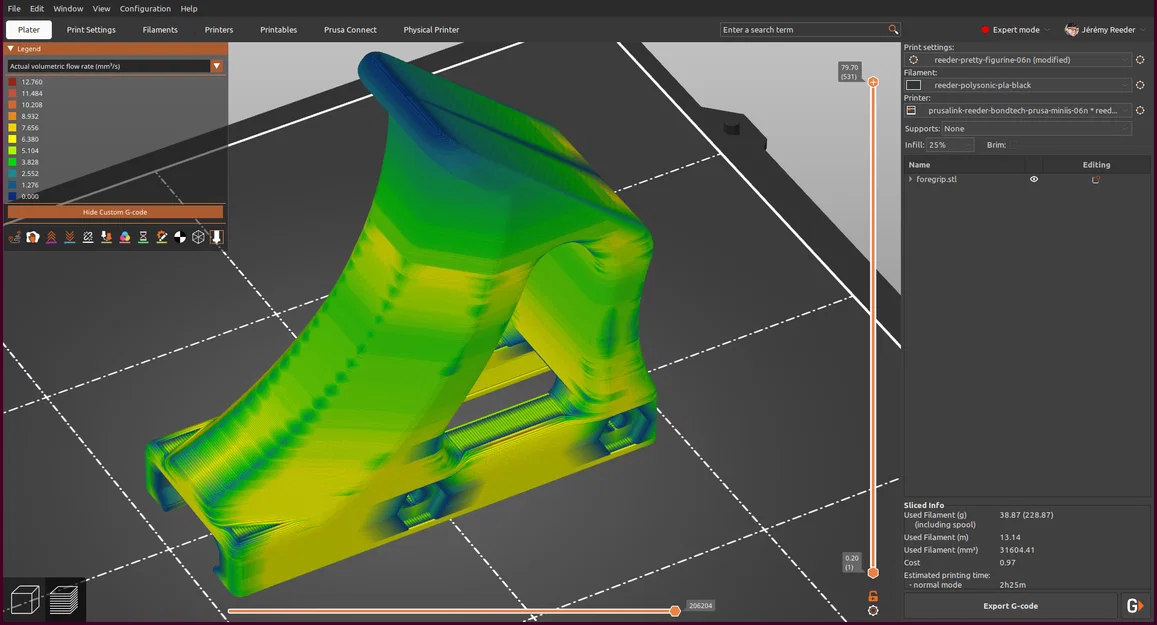This screenshot has height=625, width=1157.
Task: Click the Jérémy Reeder account name
Action: (1108, 30)
